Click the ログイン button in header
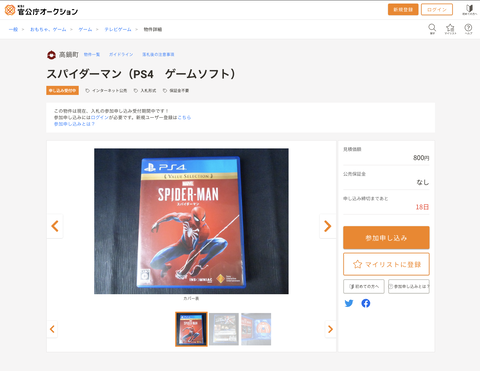The width and height of the screenshot is (480, 371). point(437,10)
